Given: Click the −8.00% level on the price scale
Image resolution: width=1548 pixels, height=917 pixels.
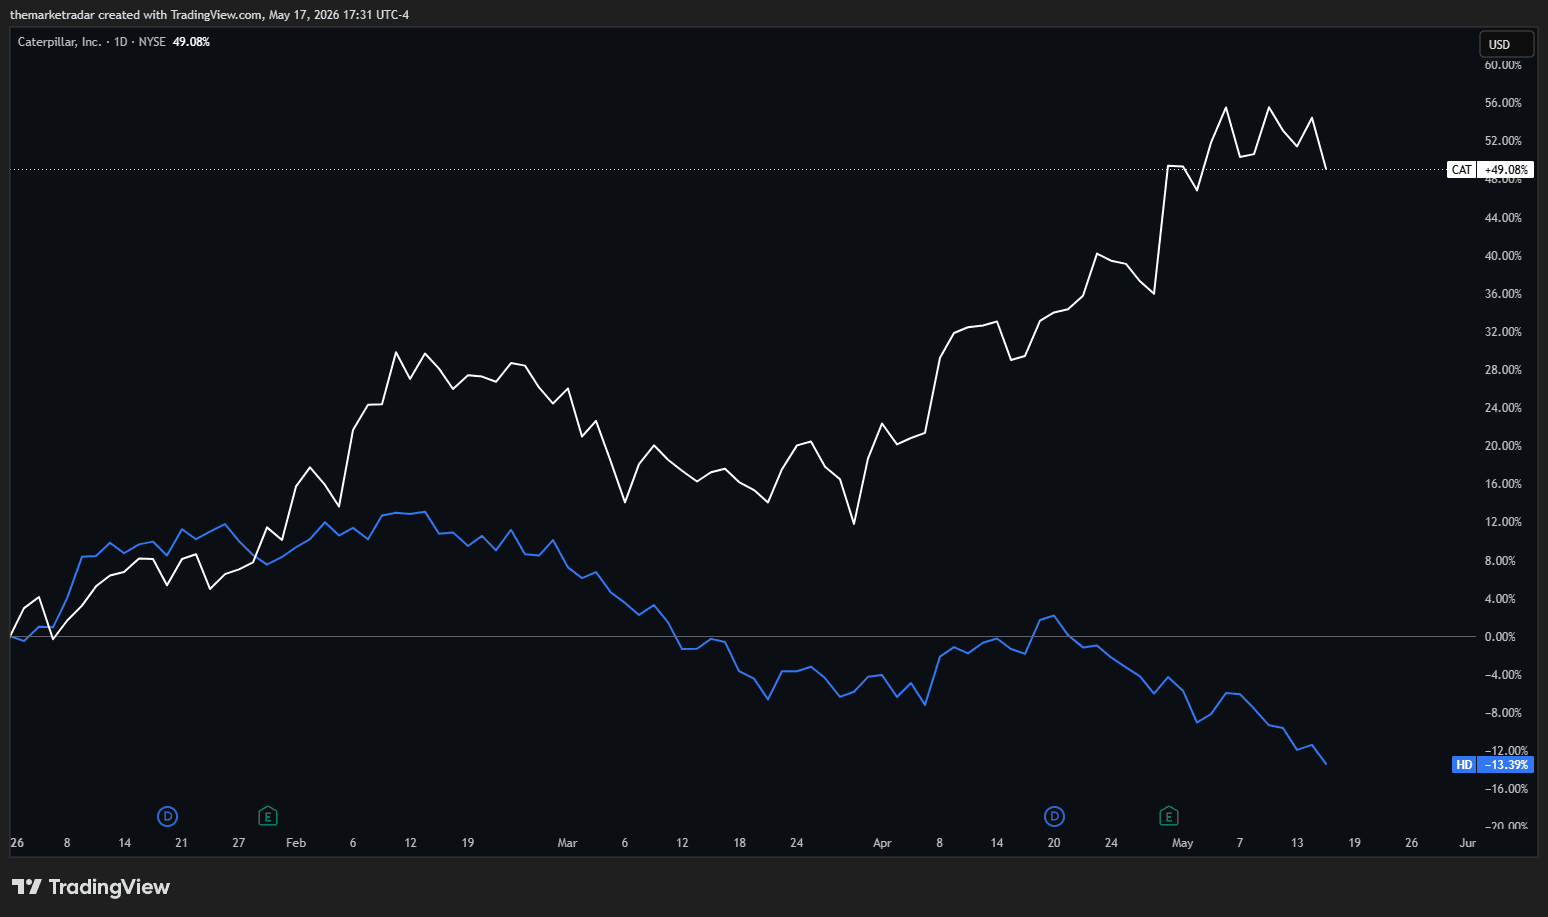Looking at the screenshot, I should click(x=1503, y=713).
